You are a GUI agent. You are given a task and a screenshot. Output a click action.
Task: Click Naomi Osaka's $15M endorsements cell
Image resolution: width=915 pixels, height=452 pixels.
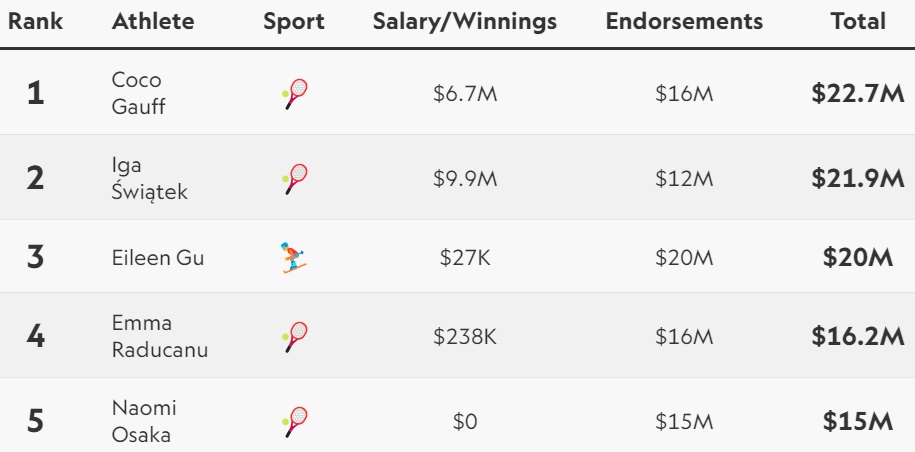(684, 422)
